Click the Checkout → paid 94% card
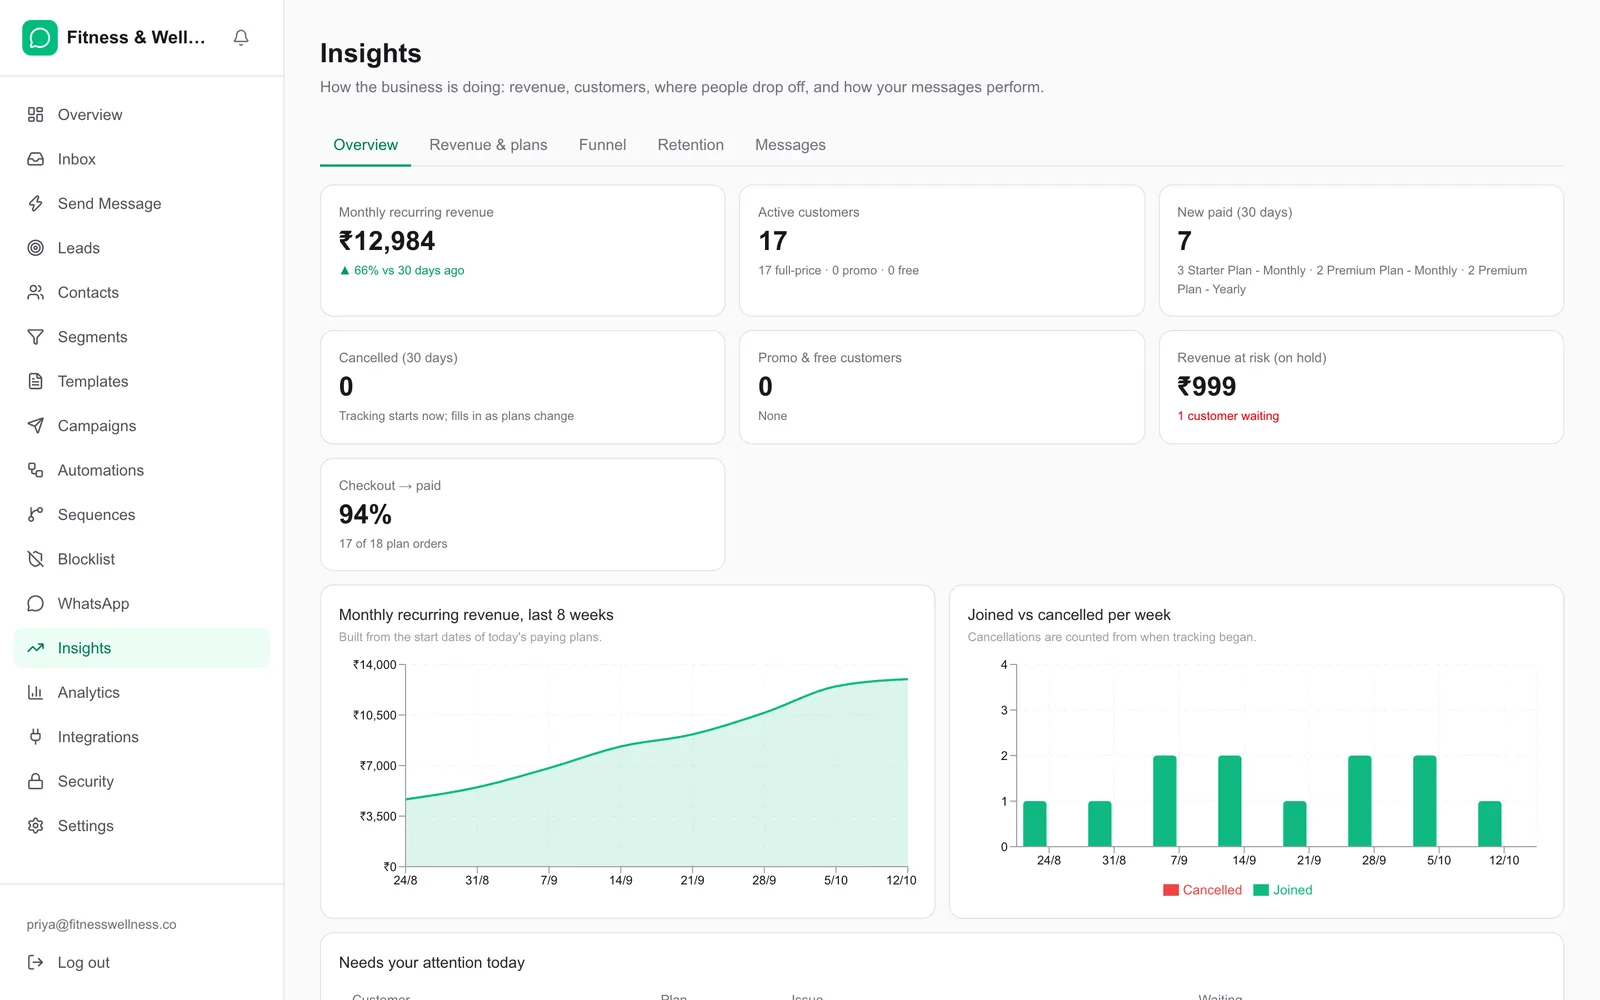 pyautogui.click(x=522, y=514)
